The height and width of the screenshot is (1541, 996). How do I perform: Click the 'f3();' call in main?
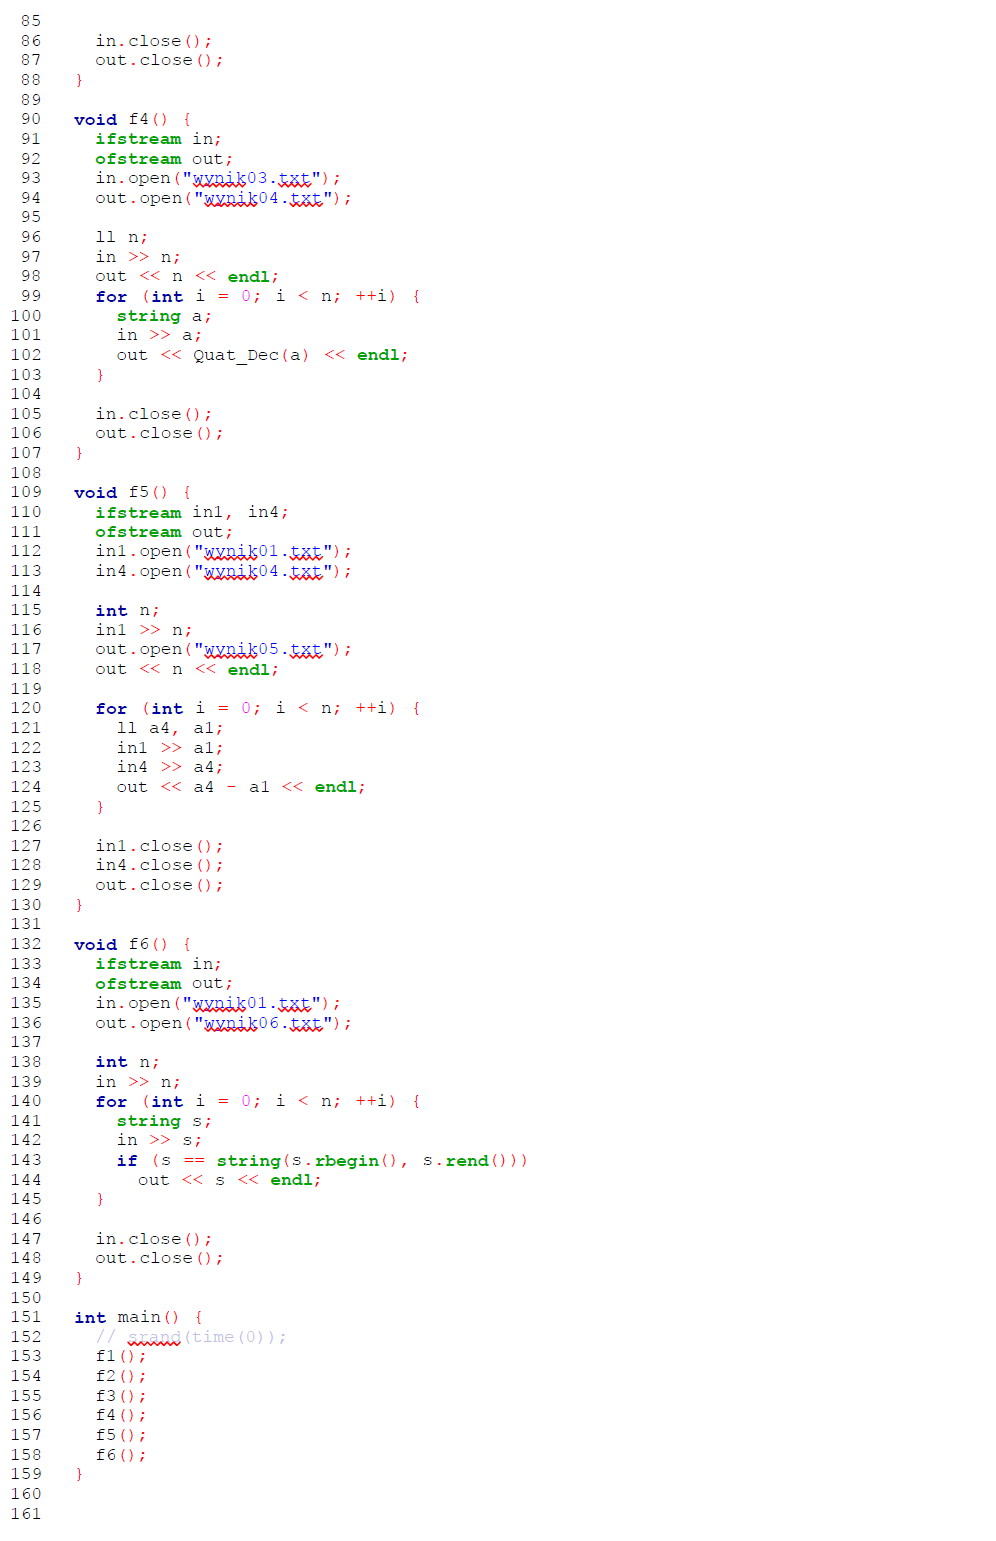click(x=121, y=1396)
